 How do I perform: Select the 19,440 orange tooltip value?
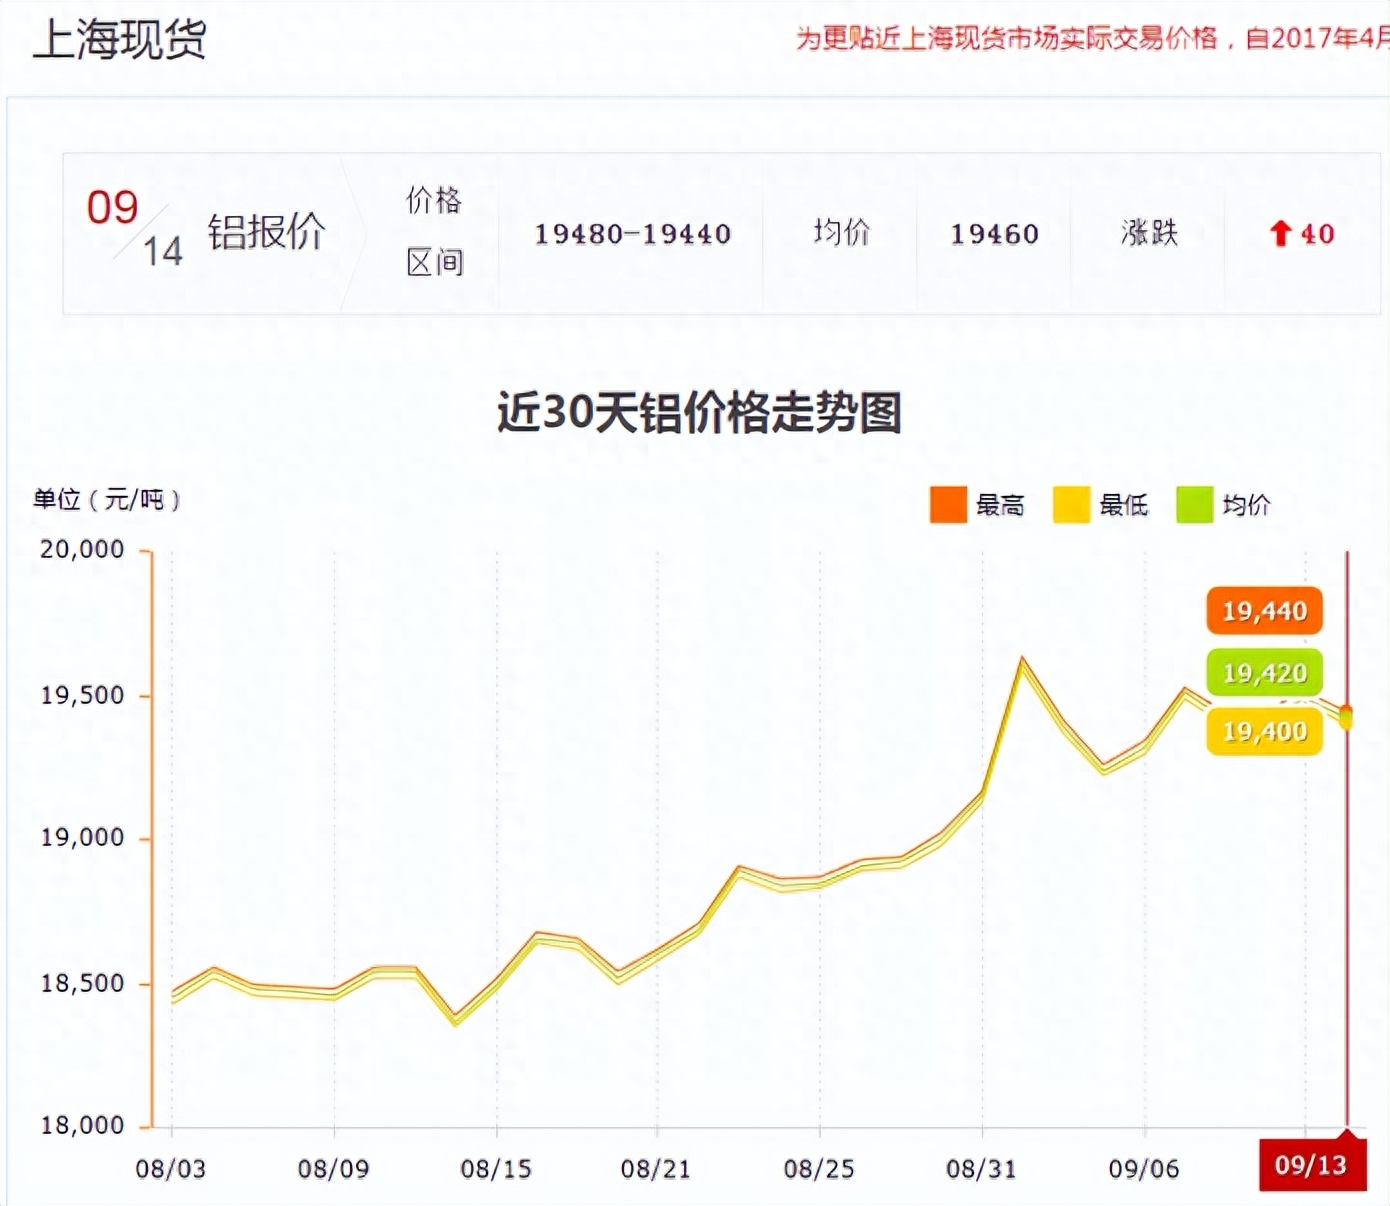1265,611
